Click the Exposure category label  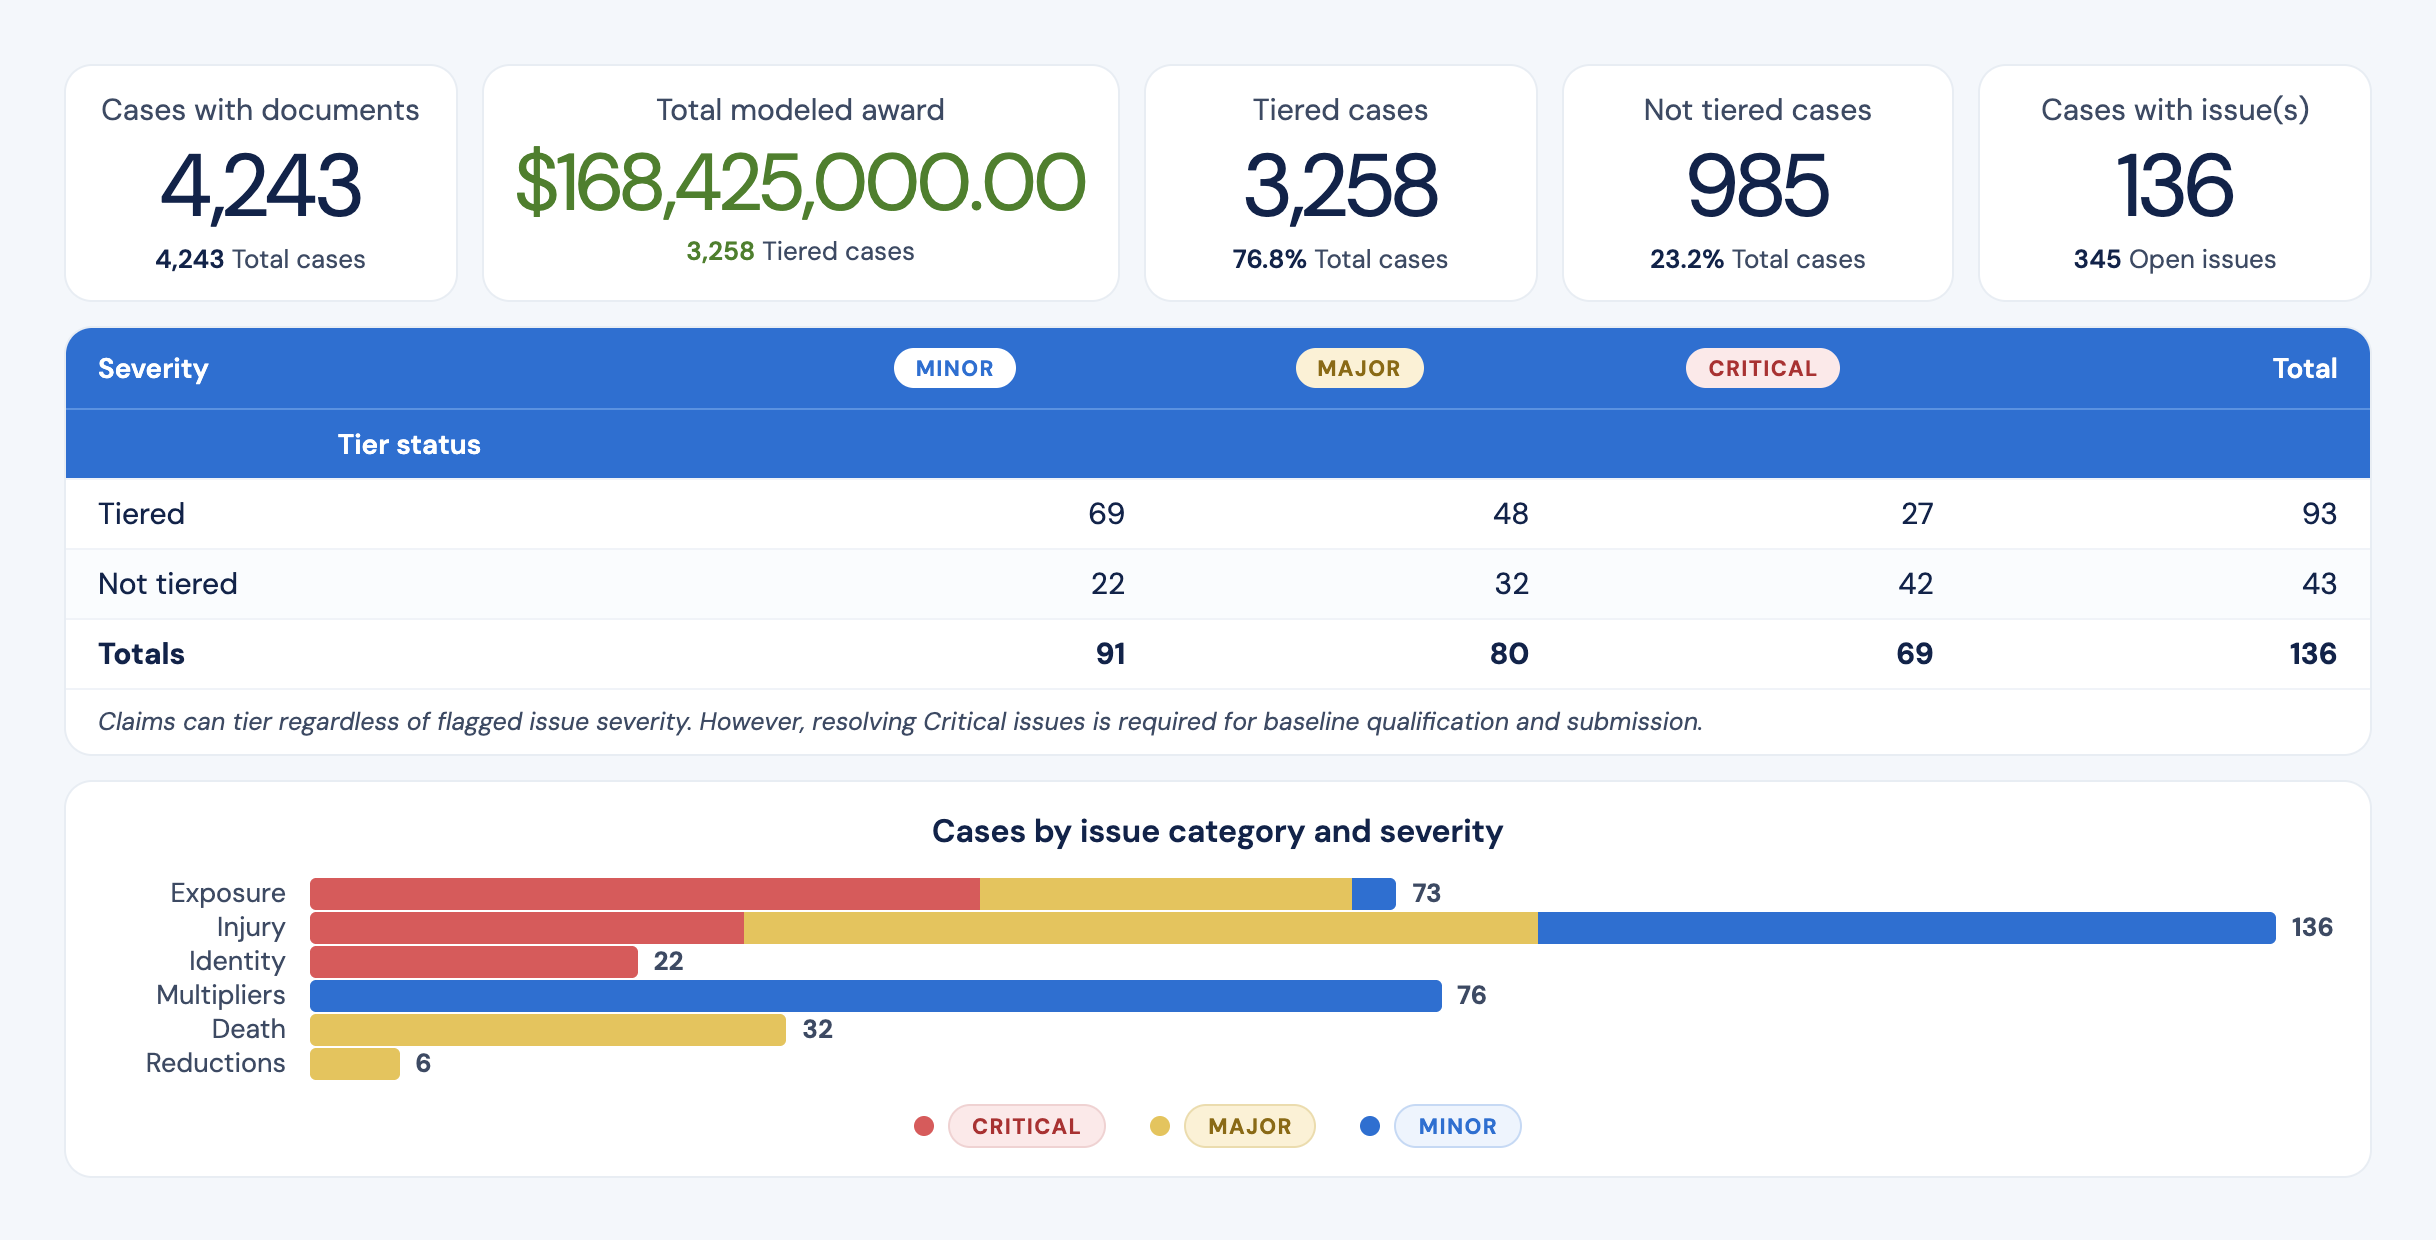coord(228,893)
